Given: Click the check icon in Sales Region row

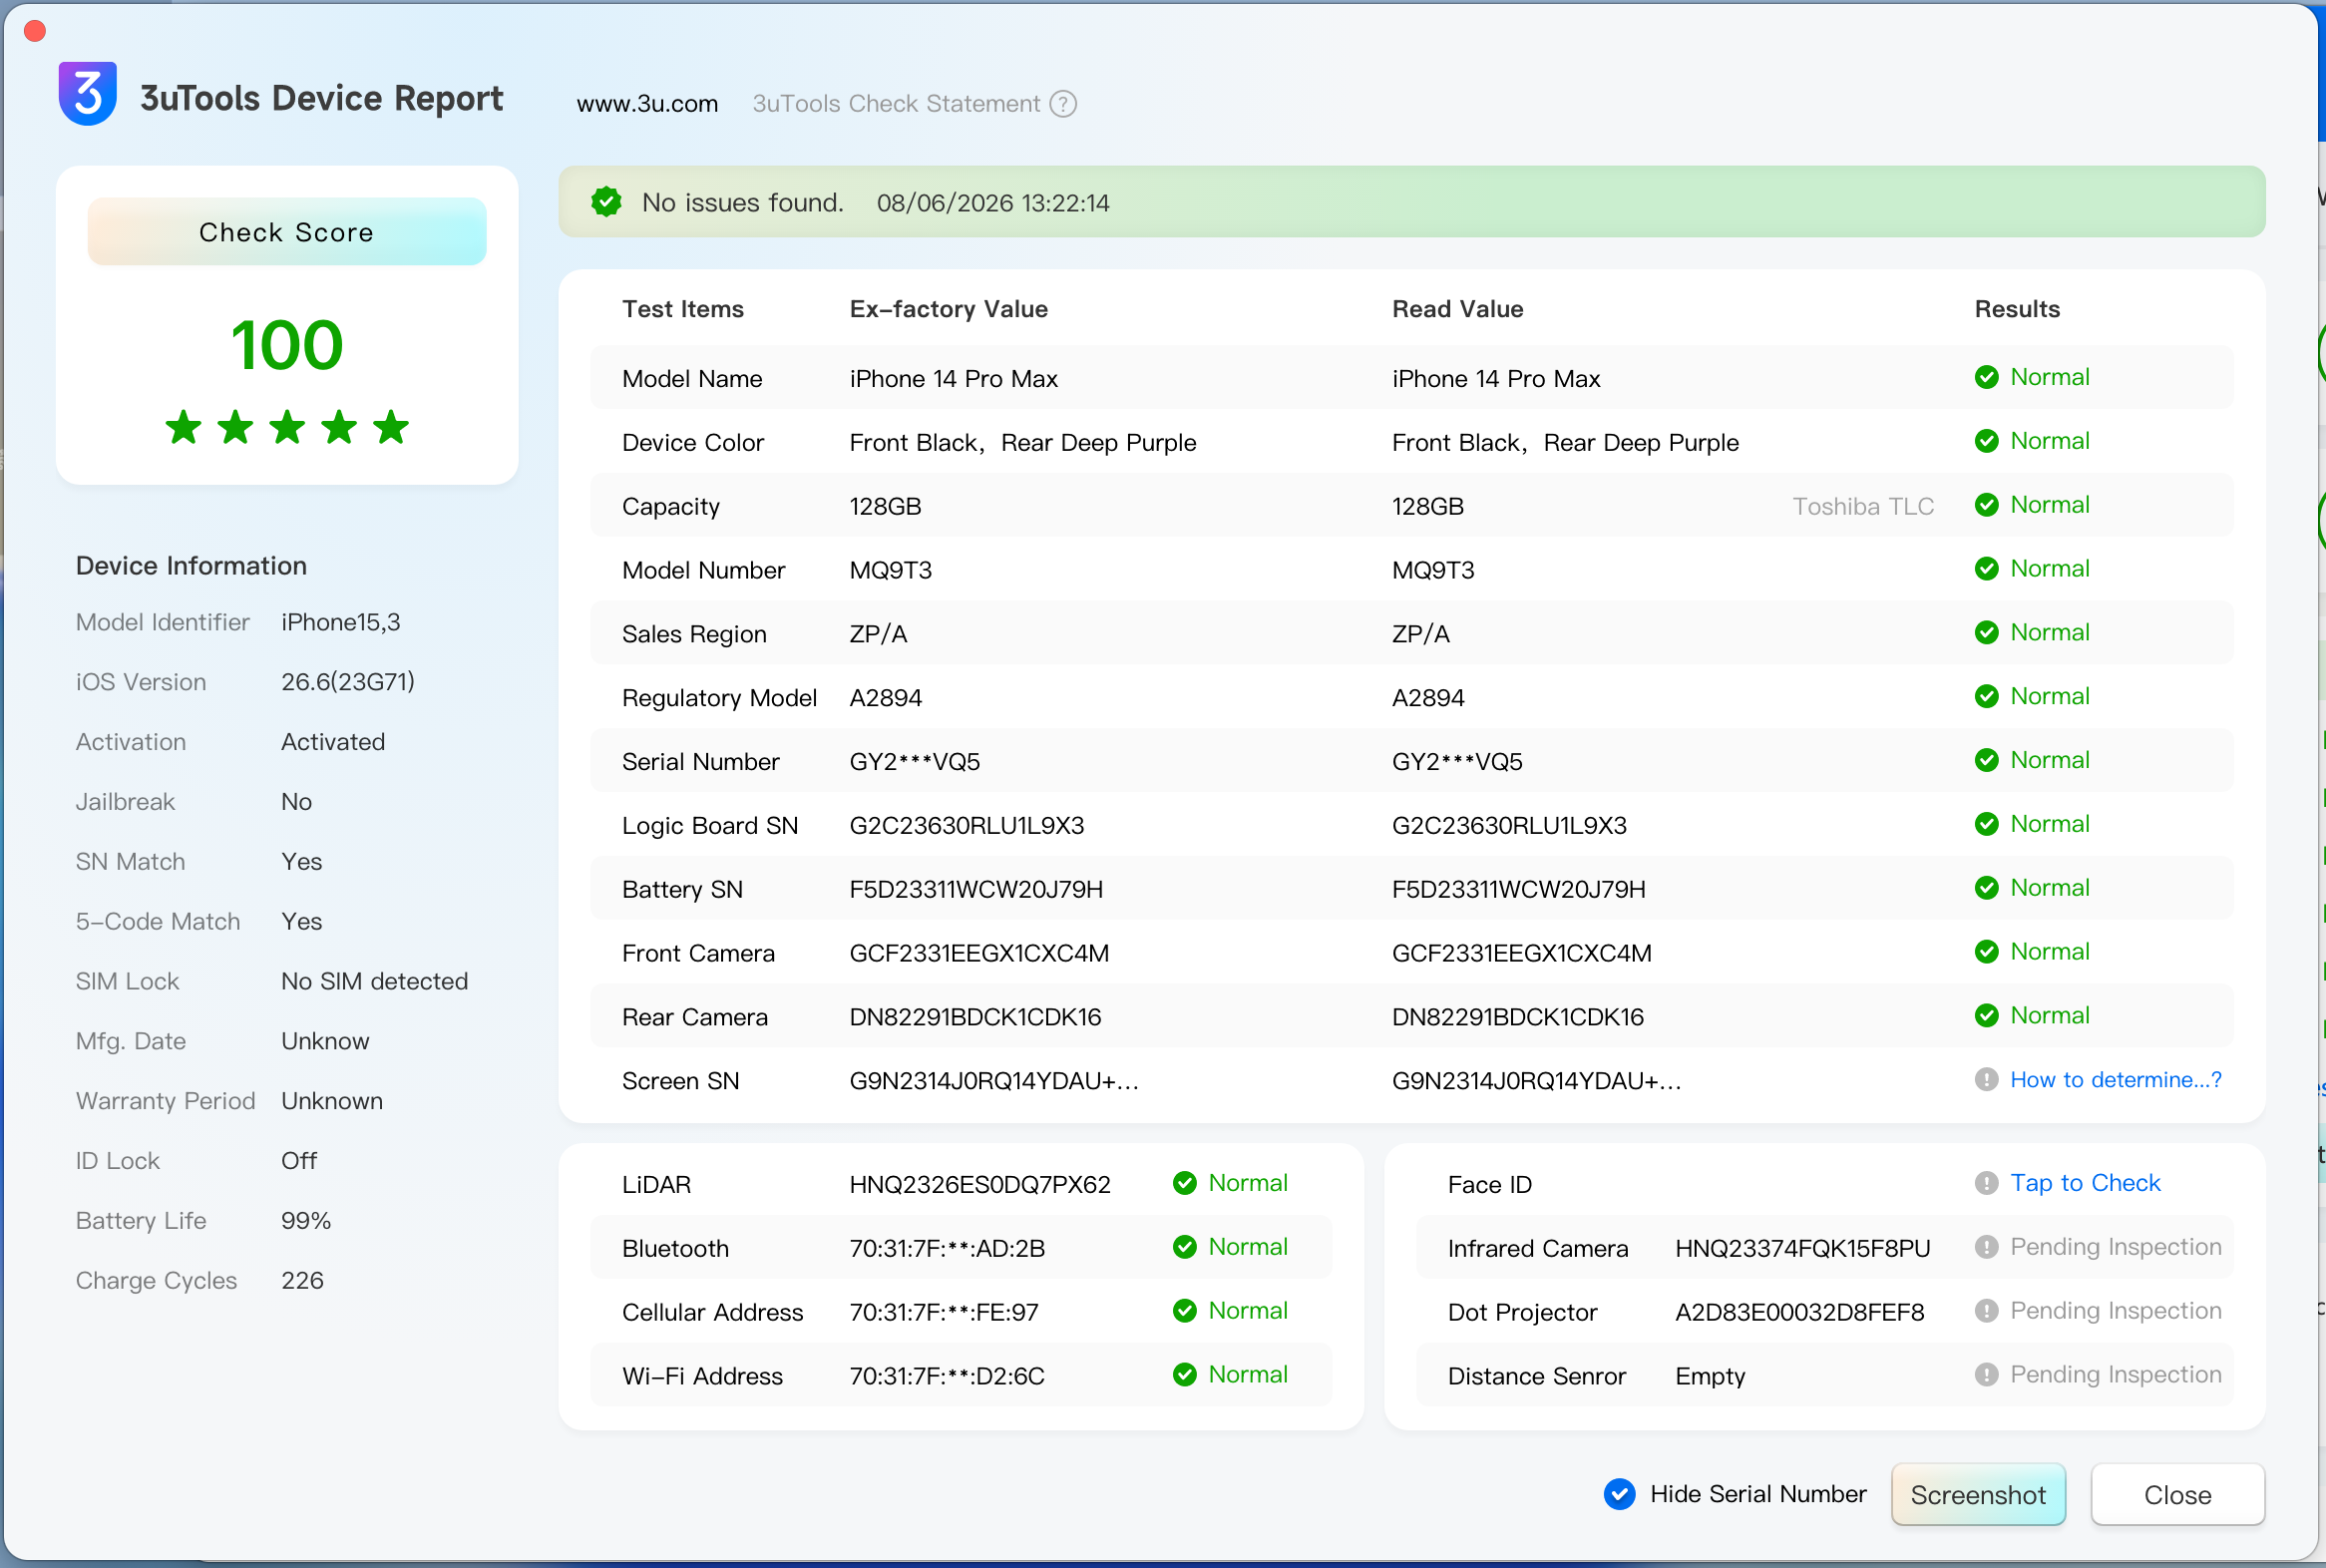Looking at the screenshot, I should click(x=1986, y=633).
